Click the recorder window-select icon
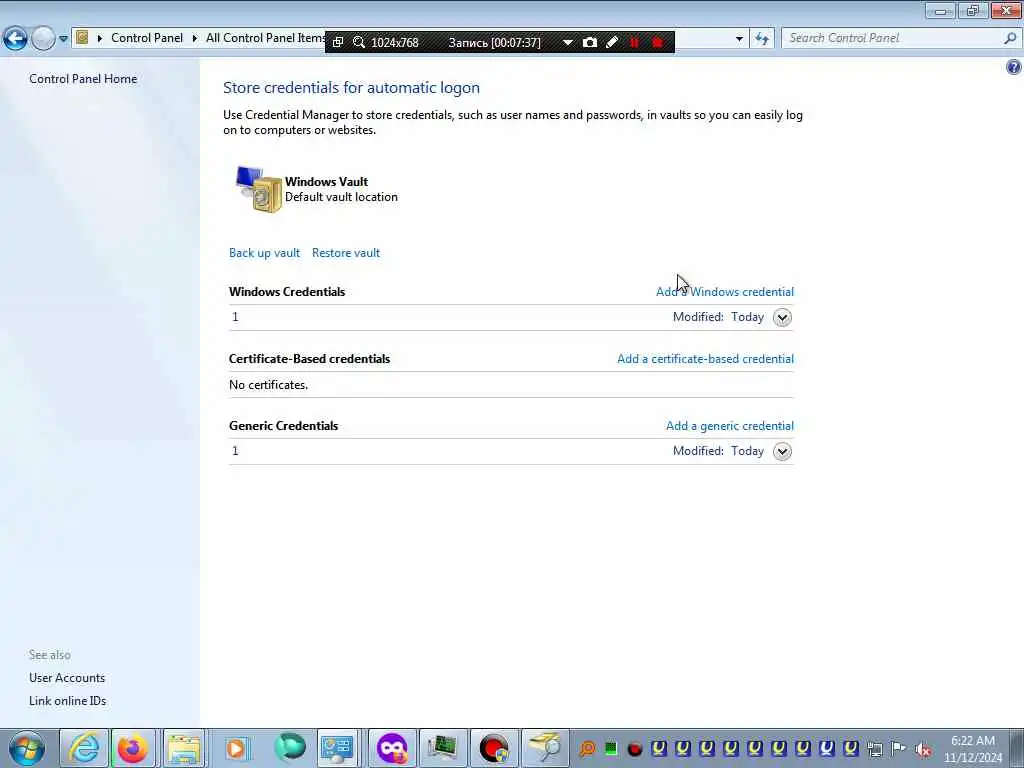Viewport: 1024px width, 768px height. click(x=338, y=42)
